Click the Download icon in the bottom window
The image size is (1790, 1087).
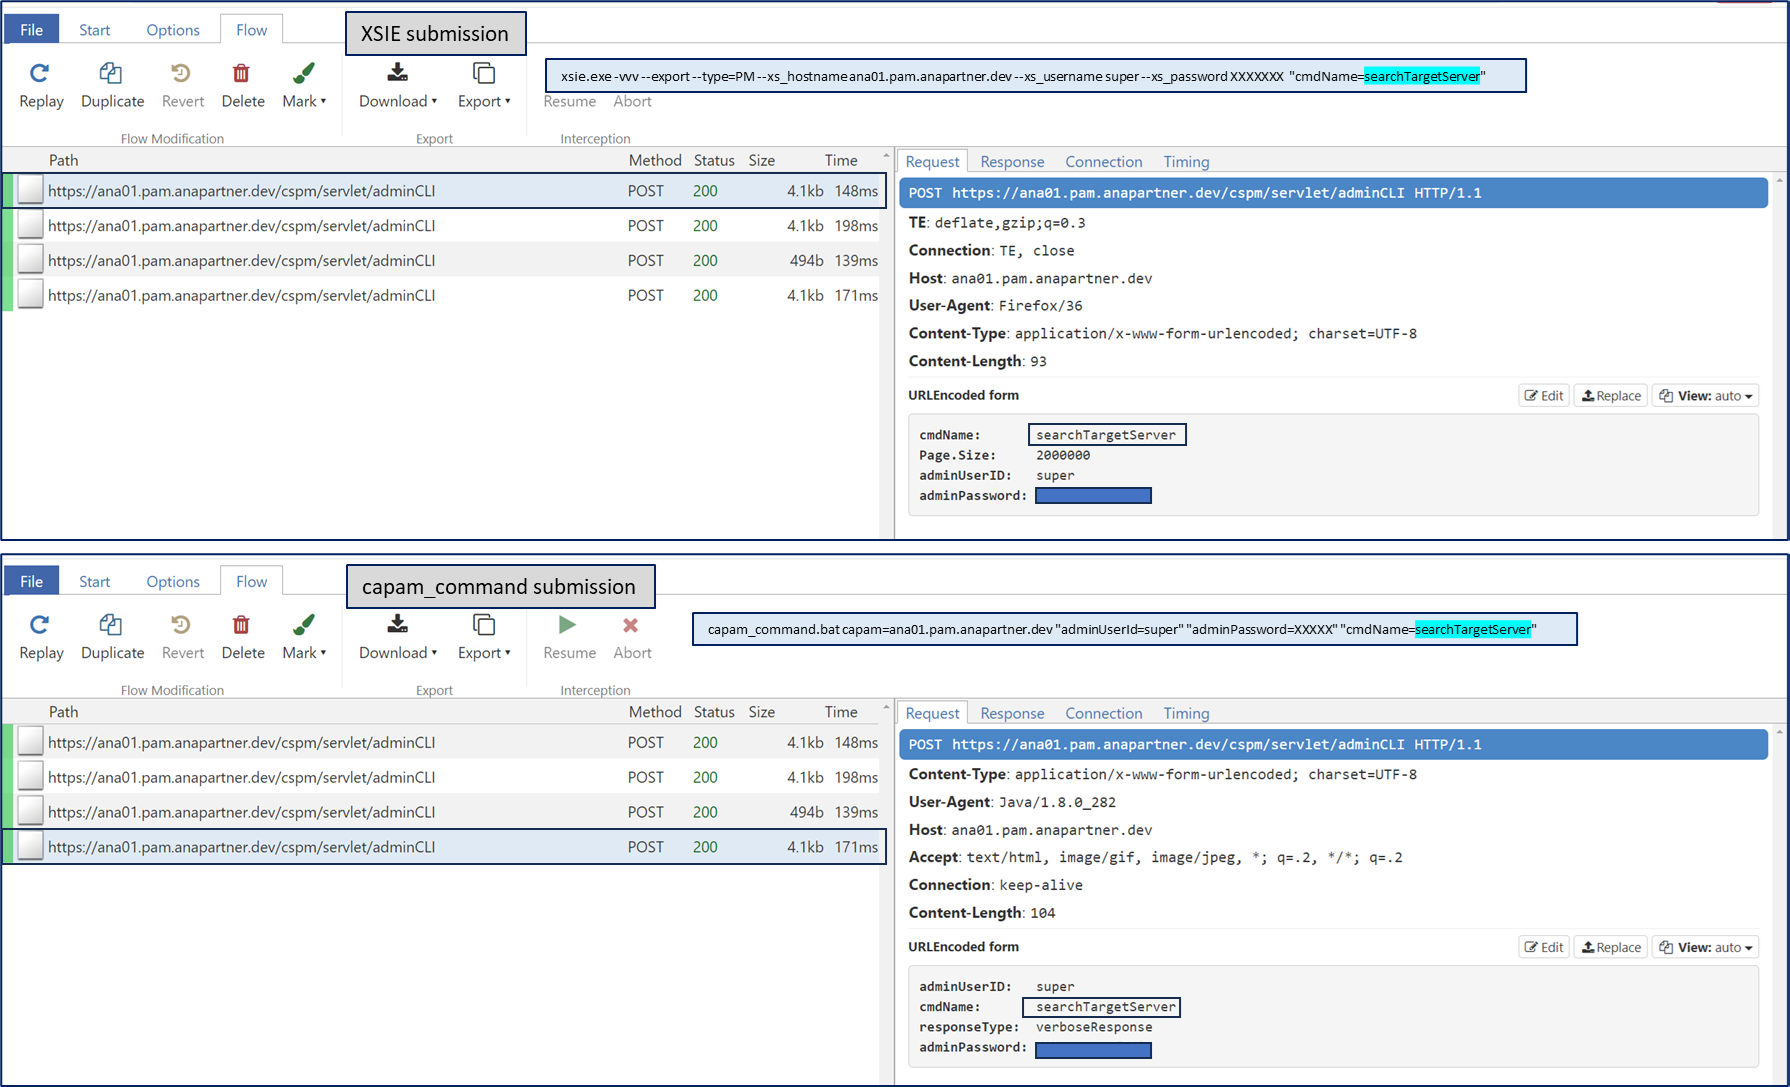397,626
